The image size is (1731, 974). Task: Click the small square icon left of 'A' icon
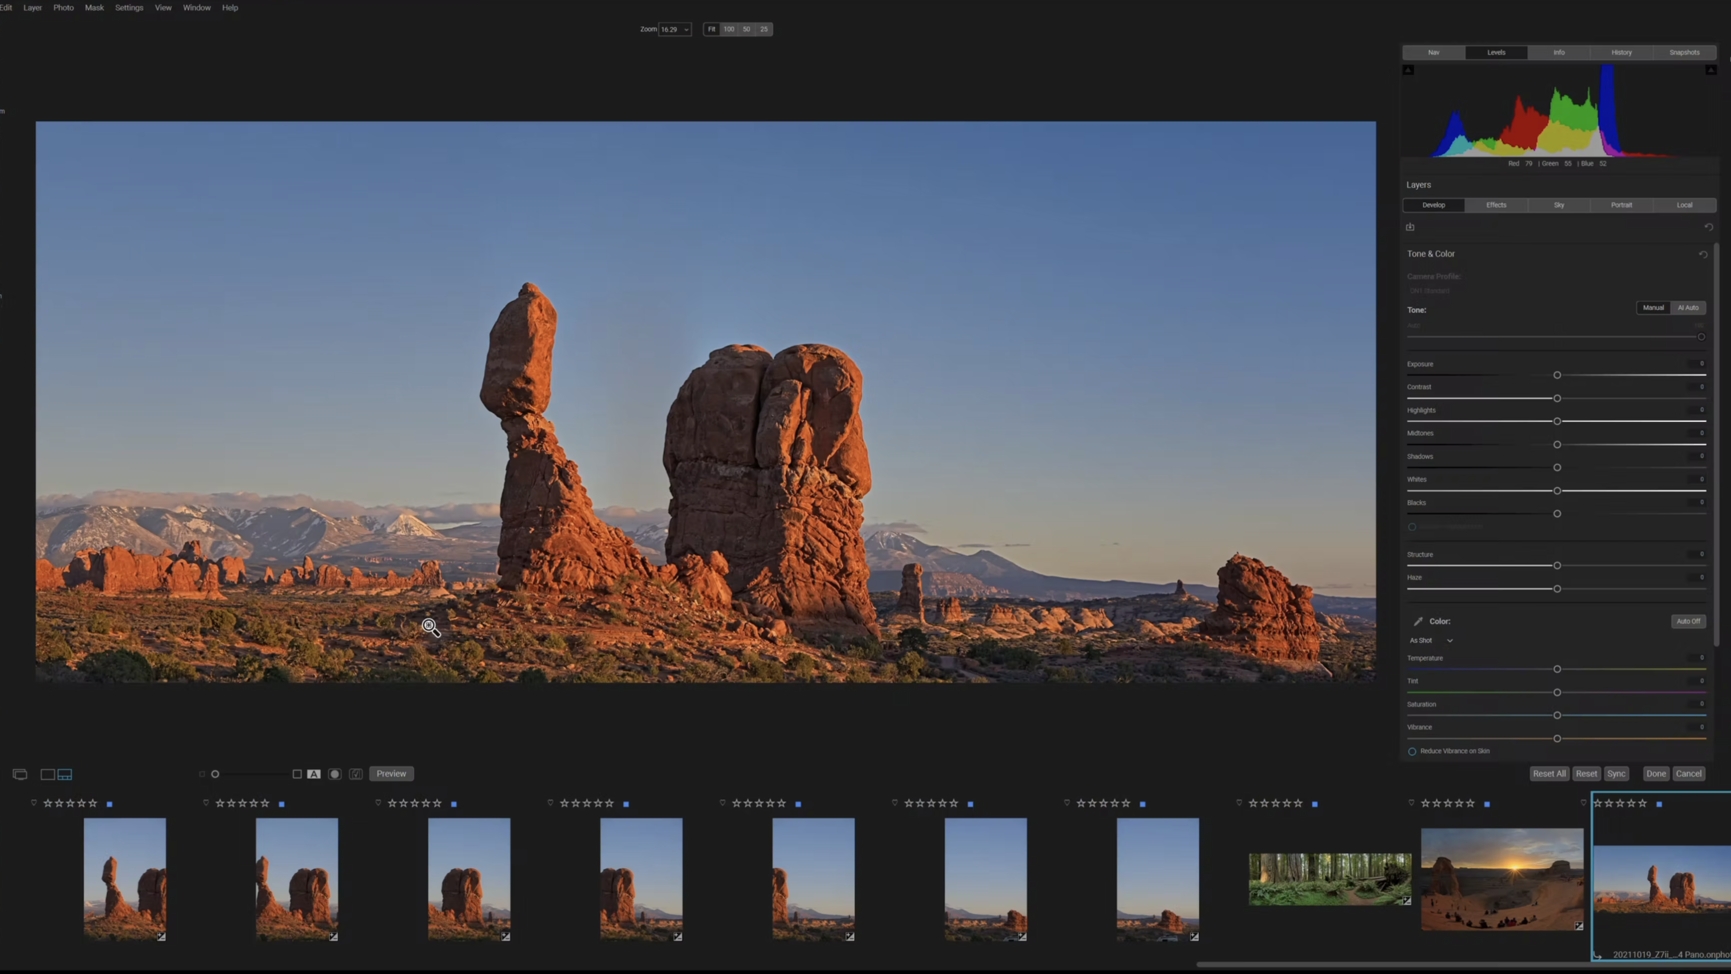click(297, 774)
